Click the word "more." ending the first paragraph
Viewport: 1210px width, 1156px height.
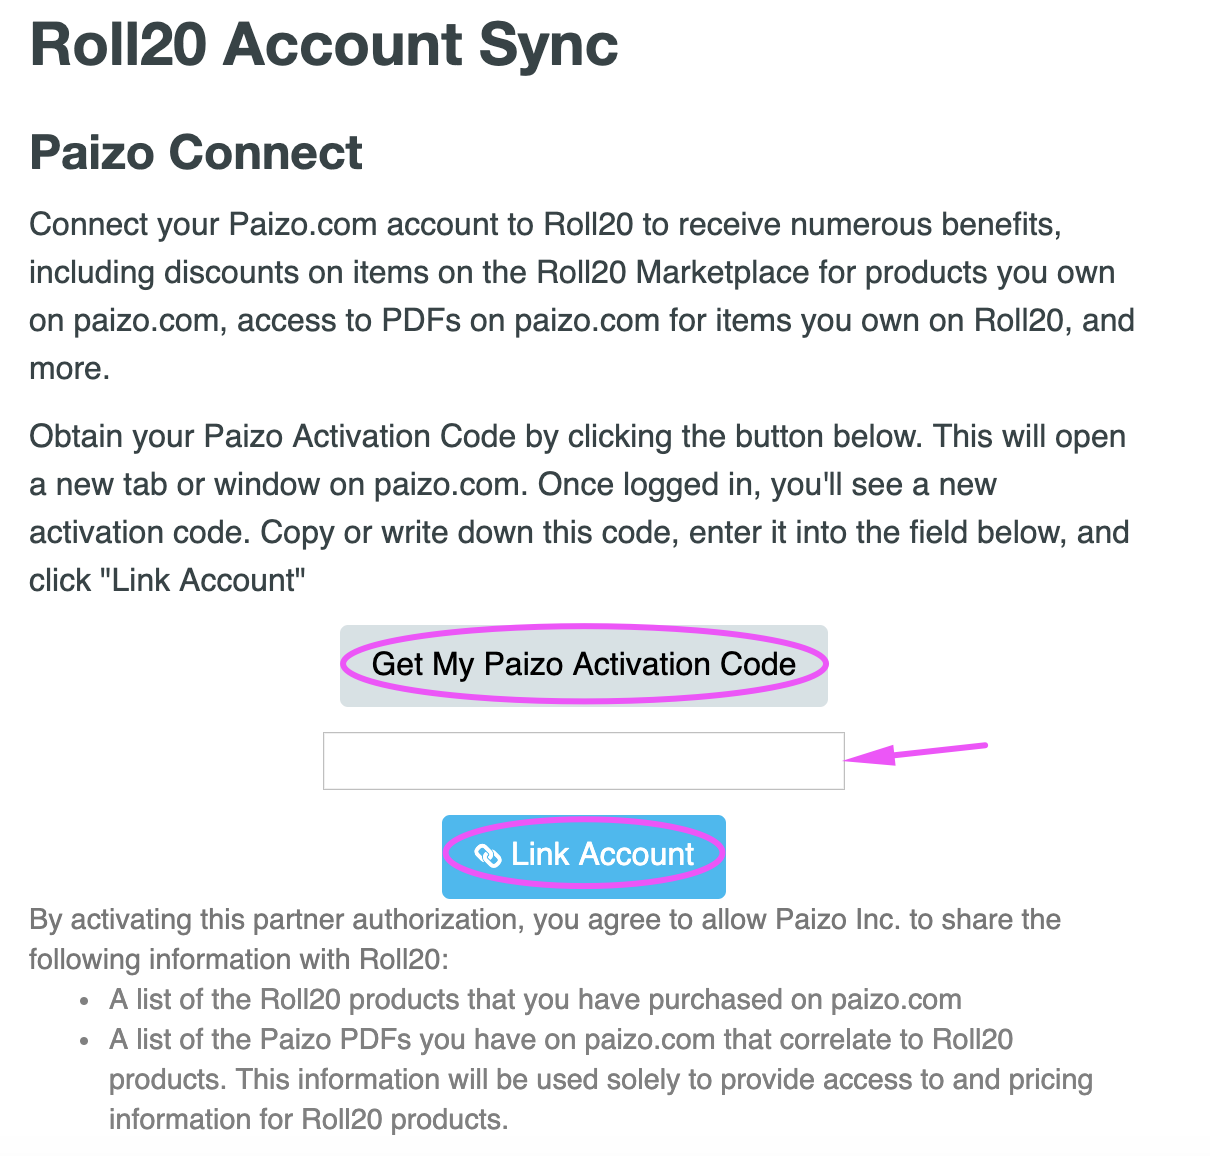pos(69,369)
